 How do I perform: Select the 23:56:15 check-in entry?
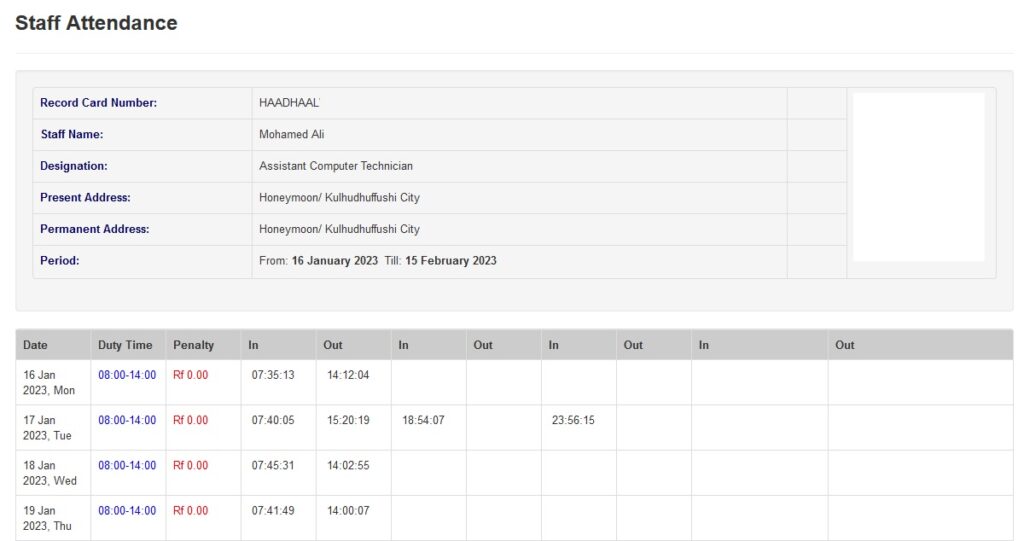point(573,420)
